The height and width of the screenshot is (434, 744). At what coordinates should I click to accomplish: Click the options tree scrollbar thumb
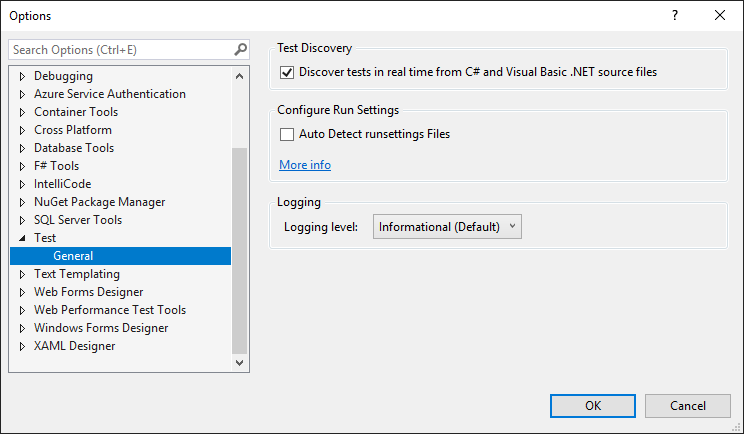240,251
